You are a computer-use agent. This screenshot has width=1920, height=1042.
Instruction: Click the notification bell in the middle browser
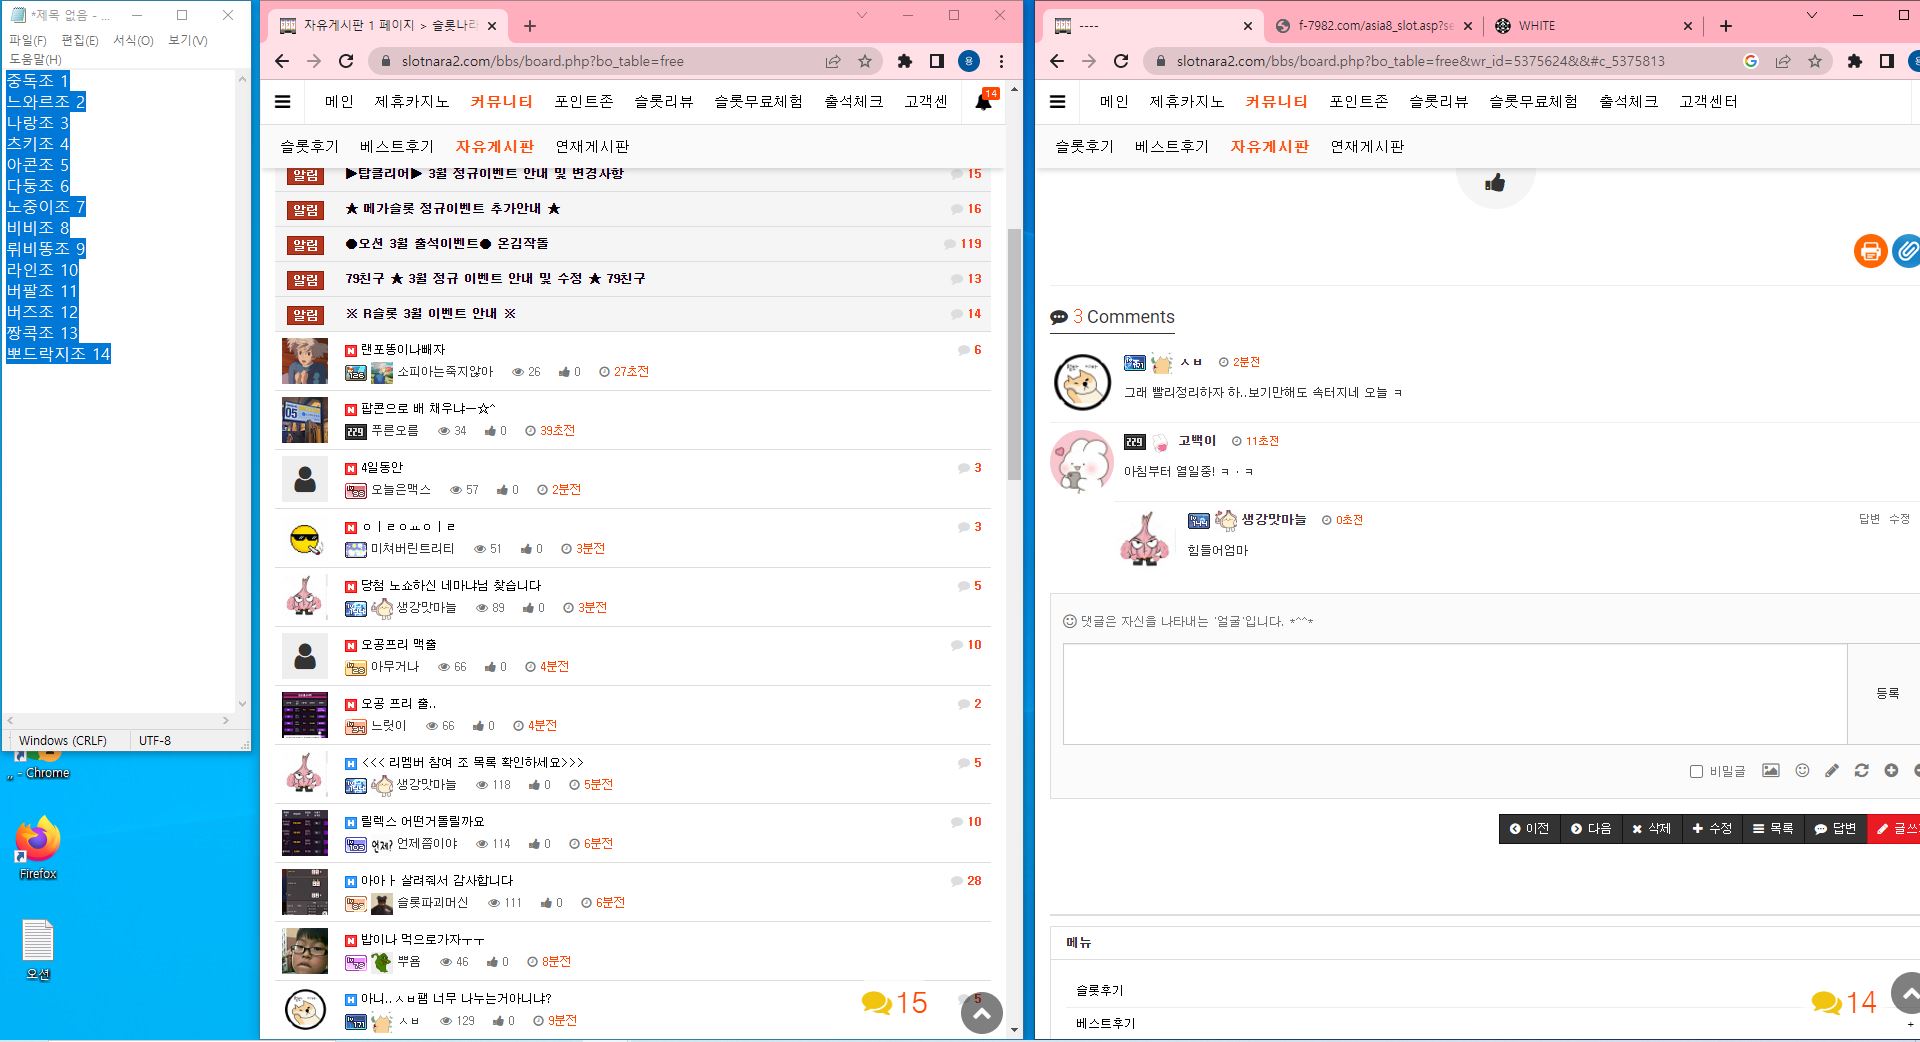[984, 101]
